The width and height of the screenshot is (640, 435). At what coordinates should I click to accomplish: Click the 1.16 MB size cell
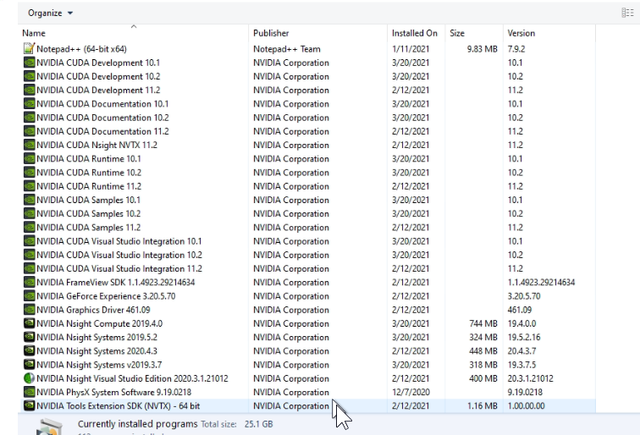(482, 406)
